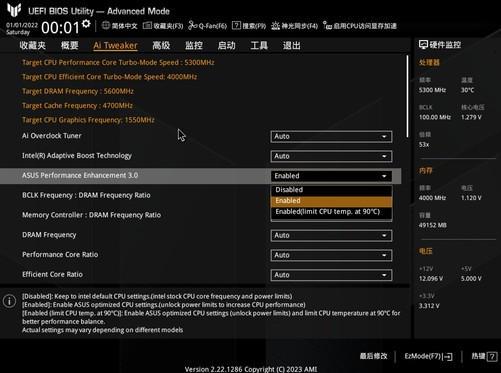Click the 热键 hotkeys button
Screen dimensions: 501x373
tap(484, 356)
